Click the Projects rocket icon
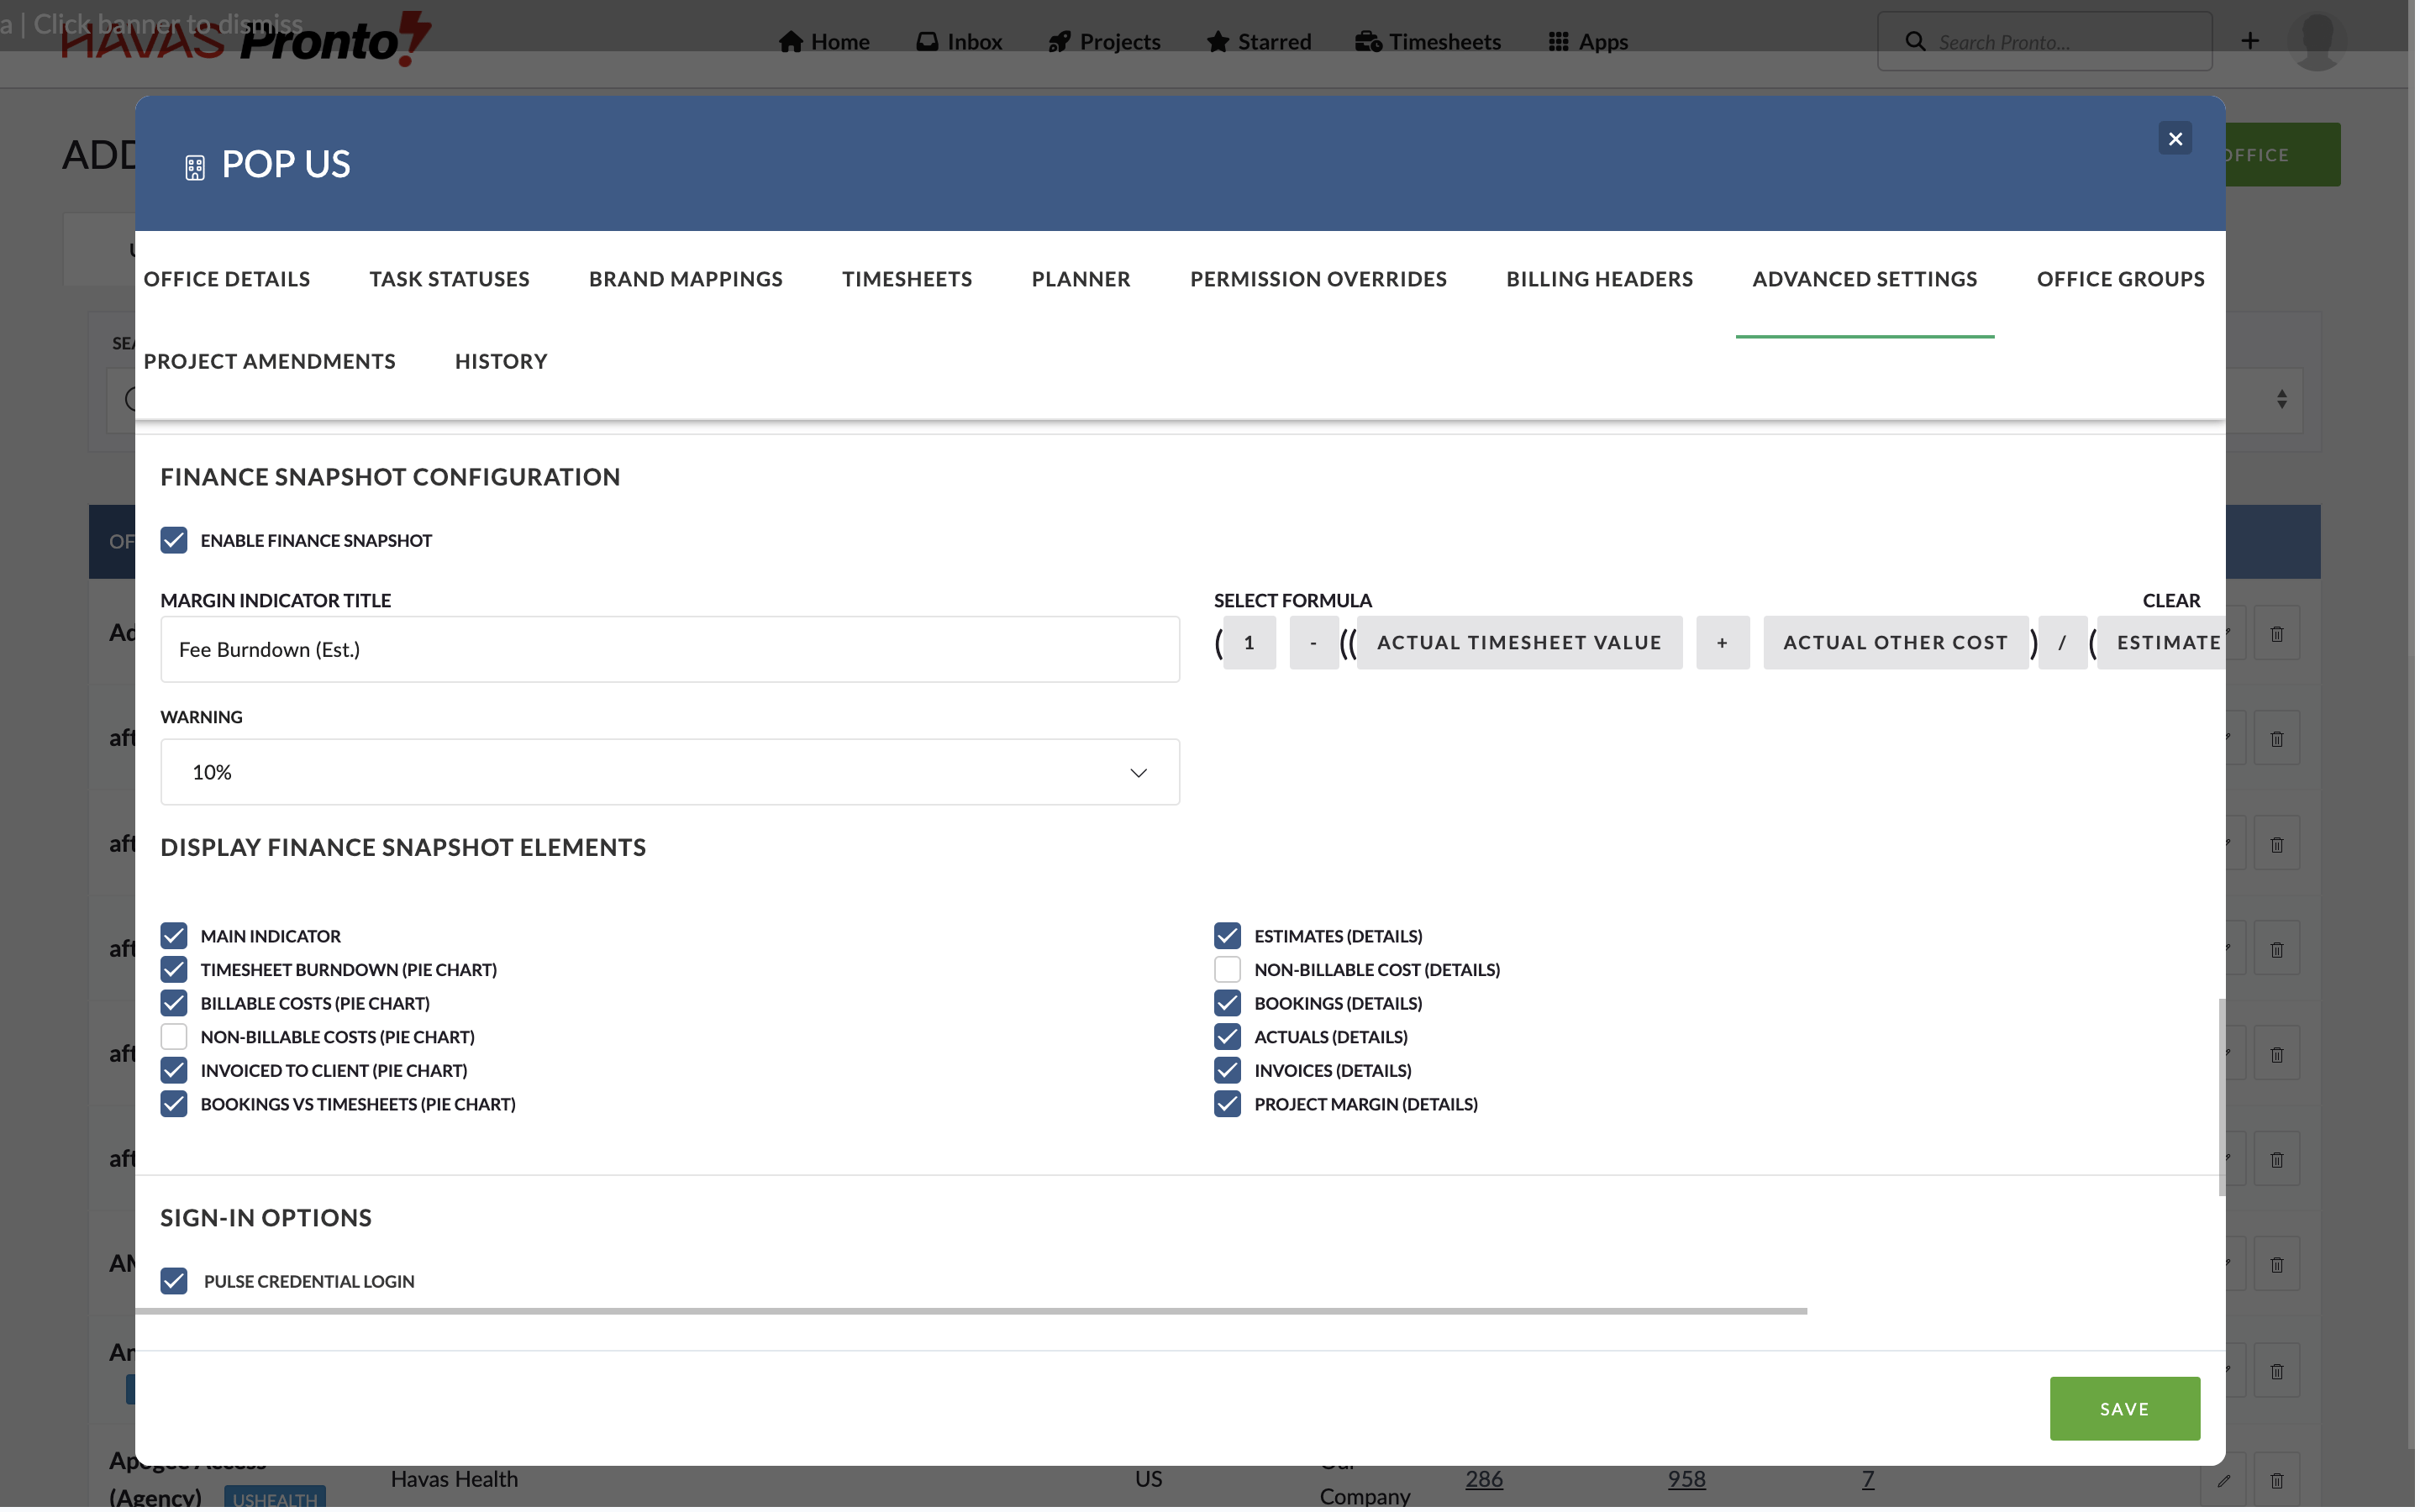Screen dimensions: 2420x1512 point(1060,41)
